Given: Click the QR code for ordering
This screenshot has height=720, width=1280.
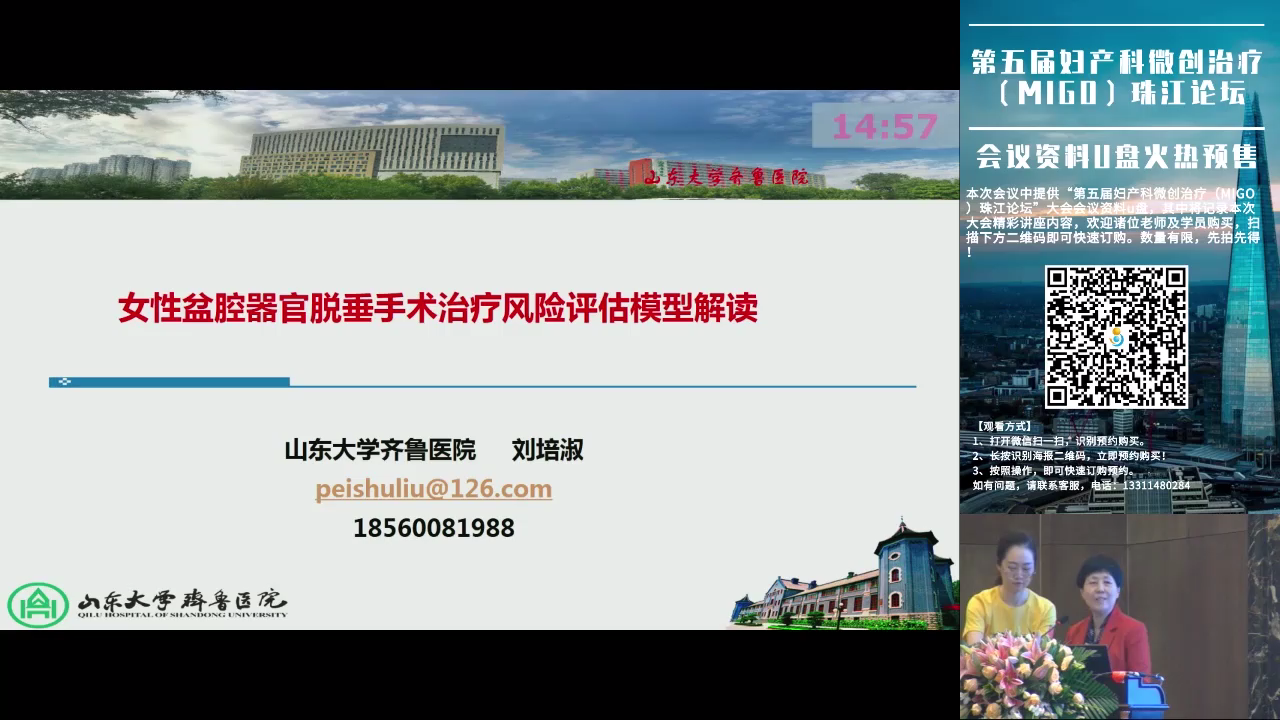Looking at the screenshot, I should [x=1116, y=336].
